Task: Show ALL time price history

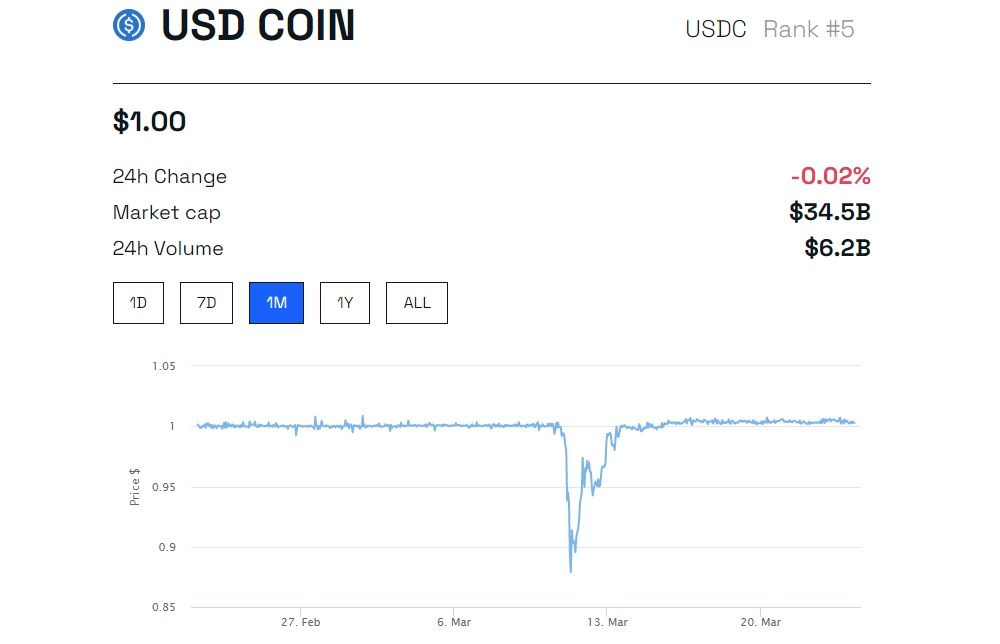Action: pos(417,303)
